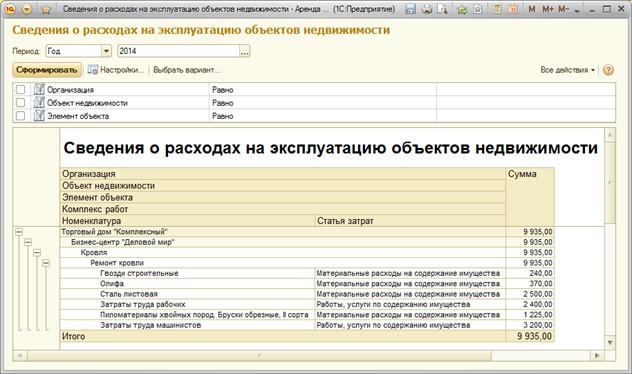Click the M memory button

532,9
